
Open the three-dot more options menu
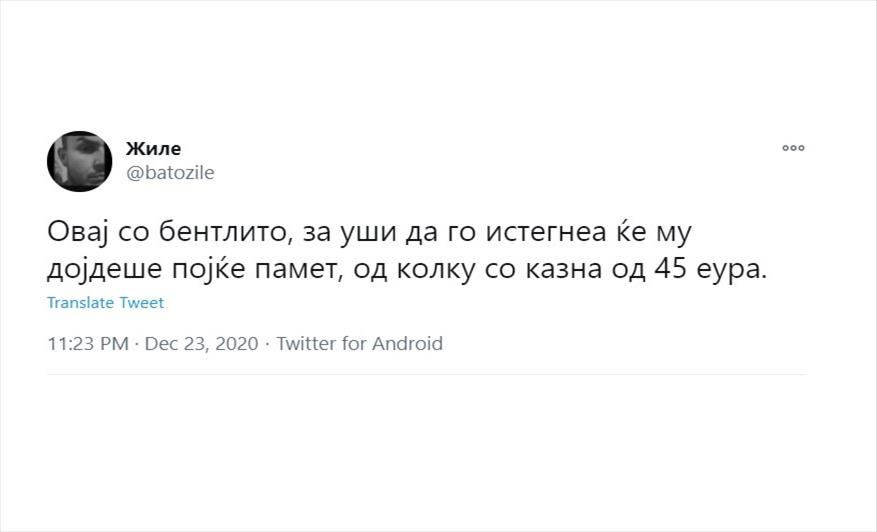click(793, 148)
